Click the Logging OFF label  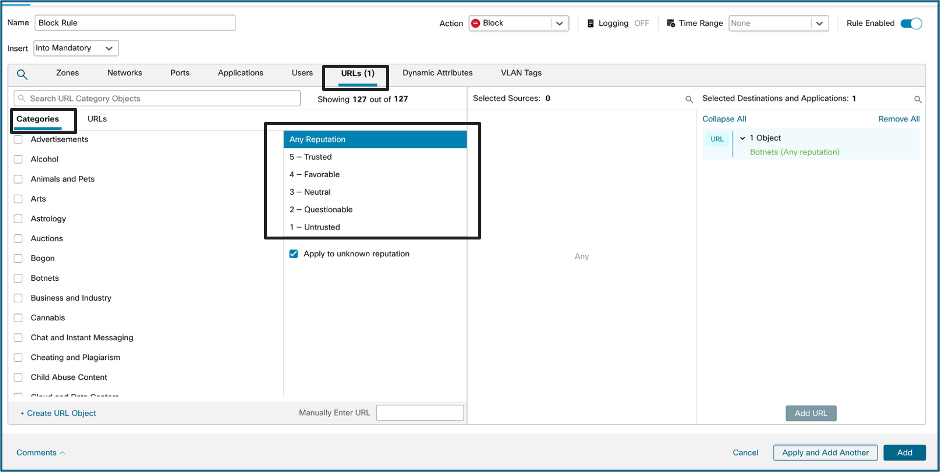coord(641,23)
